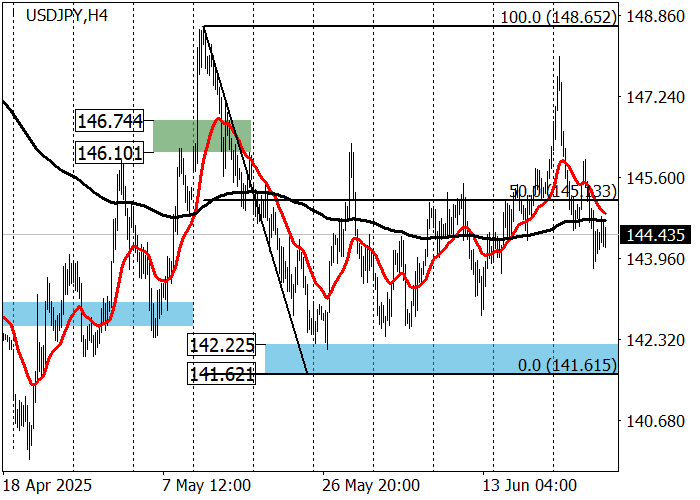
Task: Select the Fibonacci 50.0 level label
Action: (562, 191)
